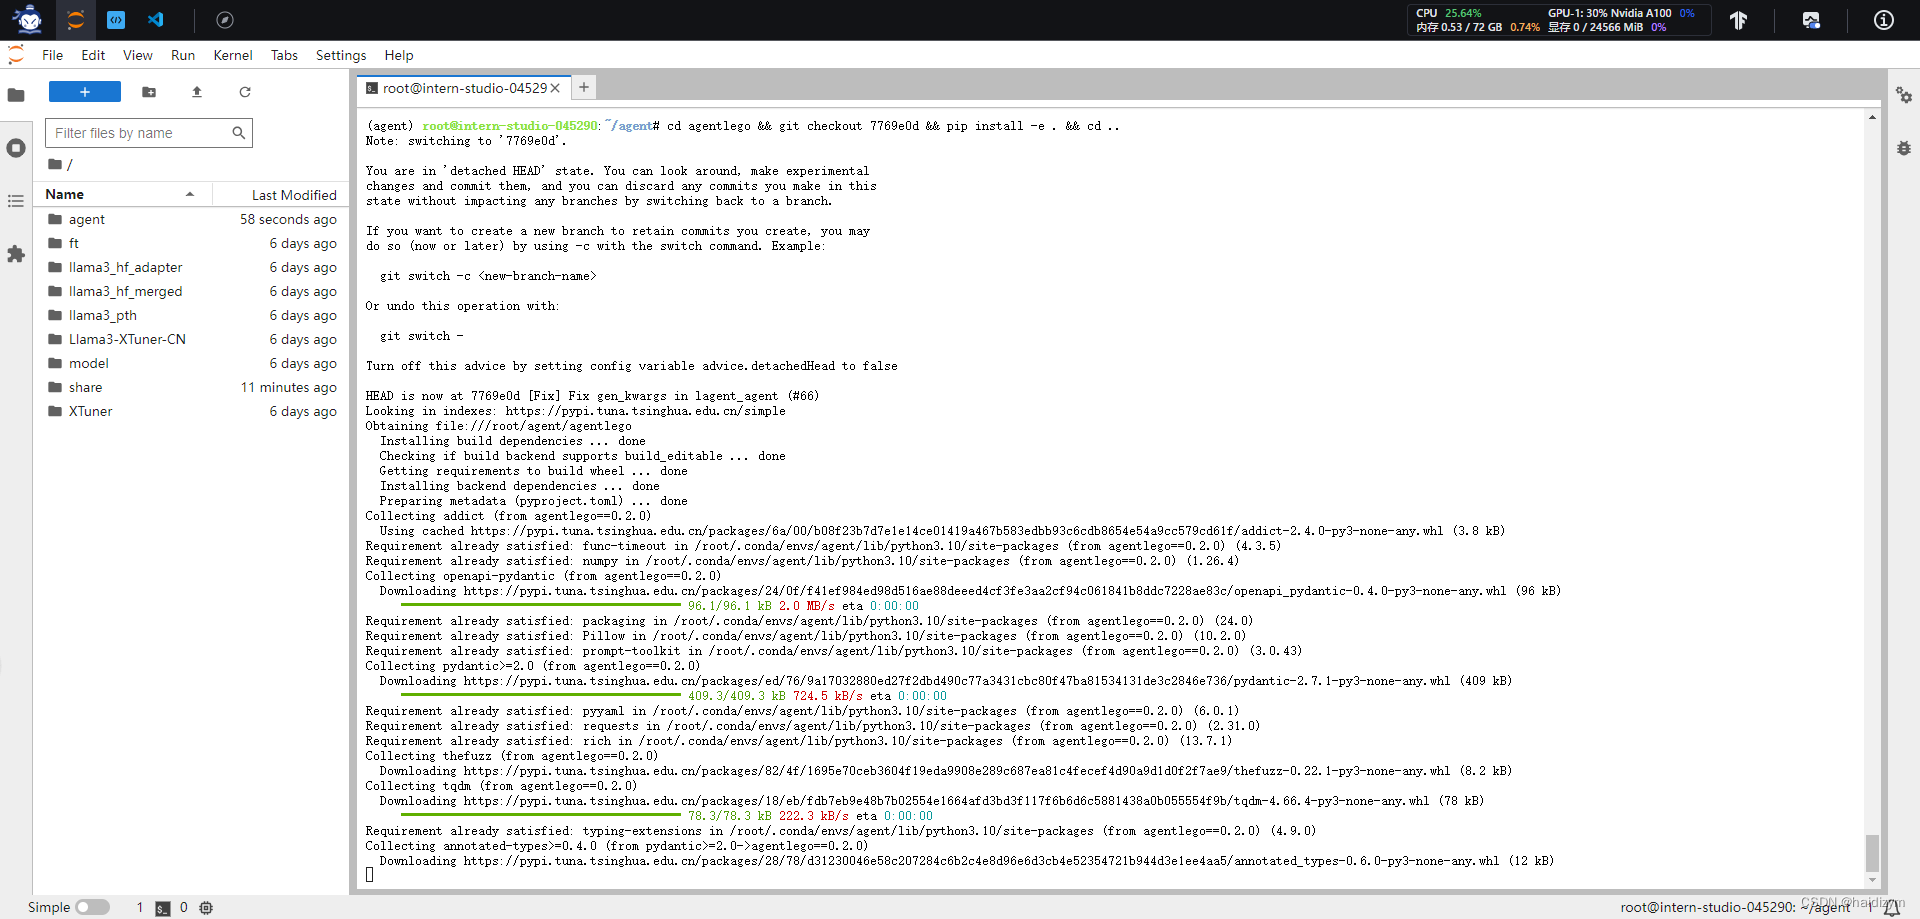1920x919 pixels.
Task: Click the upload arrow icon in top right bar
Action: [1738, 20]
